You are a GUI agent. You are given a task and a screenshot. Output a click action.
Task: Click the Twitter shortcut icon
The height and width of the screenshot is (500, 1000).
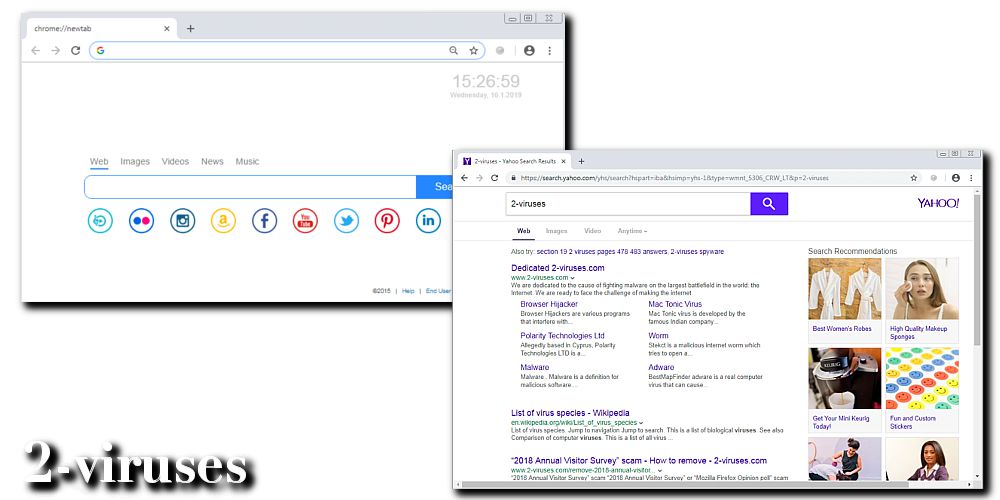click(x=346, y=221)
